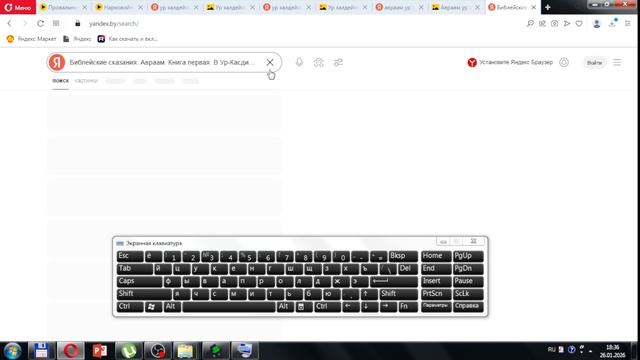Take a snapshot with the camera icon
The width and height of the screenshot is (640, 360).
pyautogui.click(x=554, y=24)
